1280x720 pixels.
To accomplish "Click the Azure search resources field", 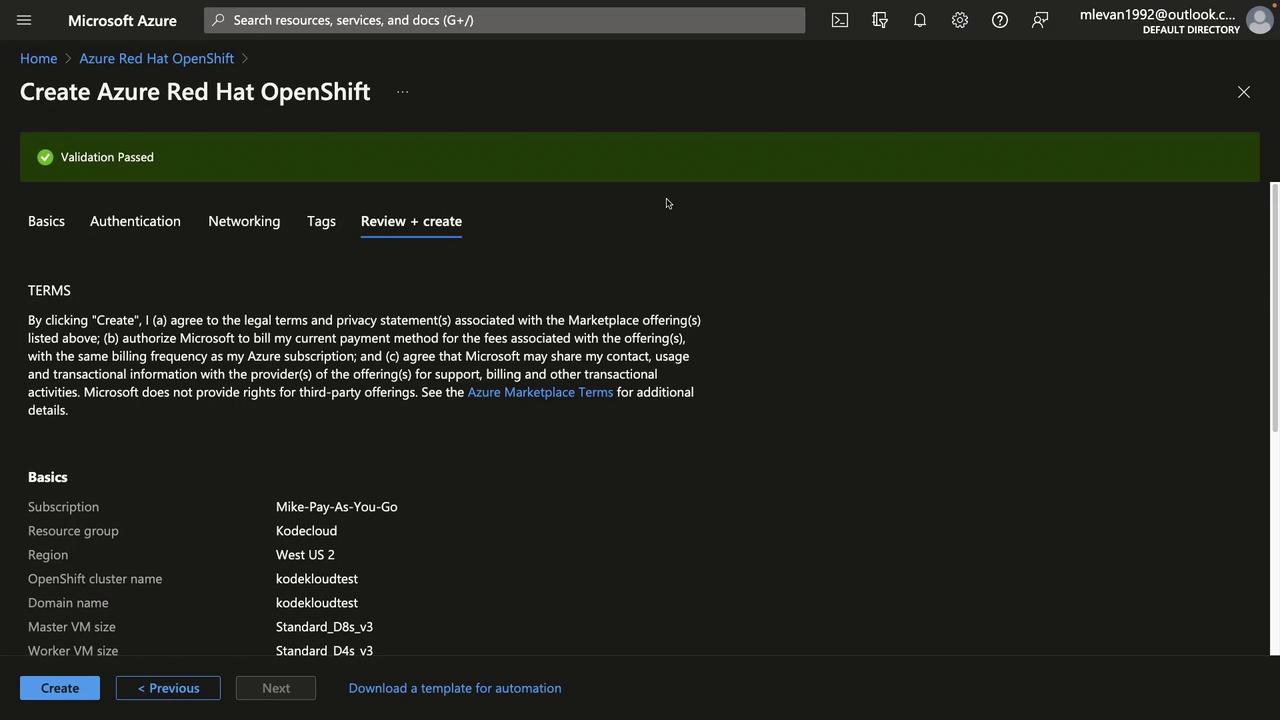I will coord(505,20).
